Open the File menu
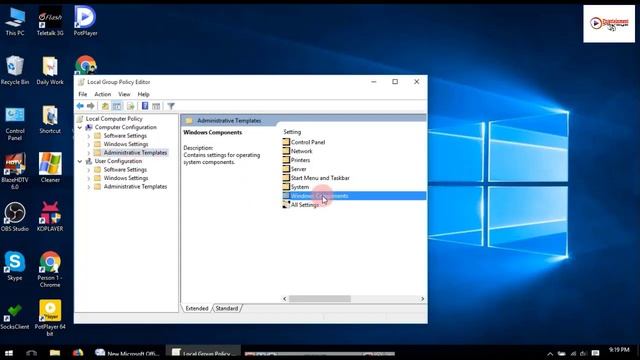 pyautogui.click(x=82, y=94)
